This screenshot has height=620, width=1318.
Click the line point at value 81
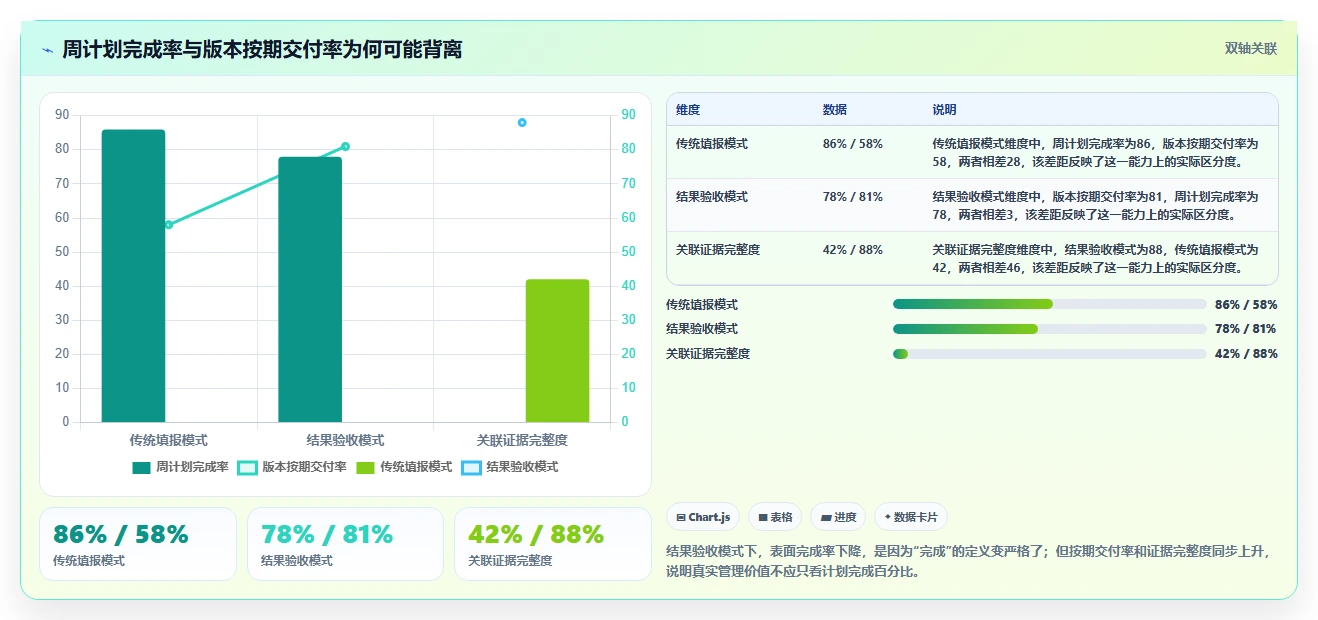click(345, 146)
